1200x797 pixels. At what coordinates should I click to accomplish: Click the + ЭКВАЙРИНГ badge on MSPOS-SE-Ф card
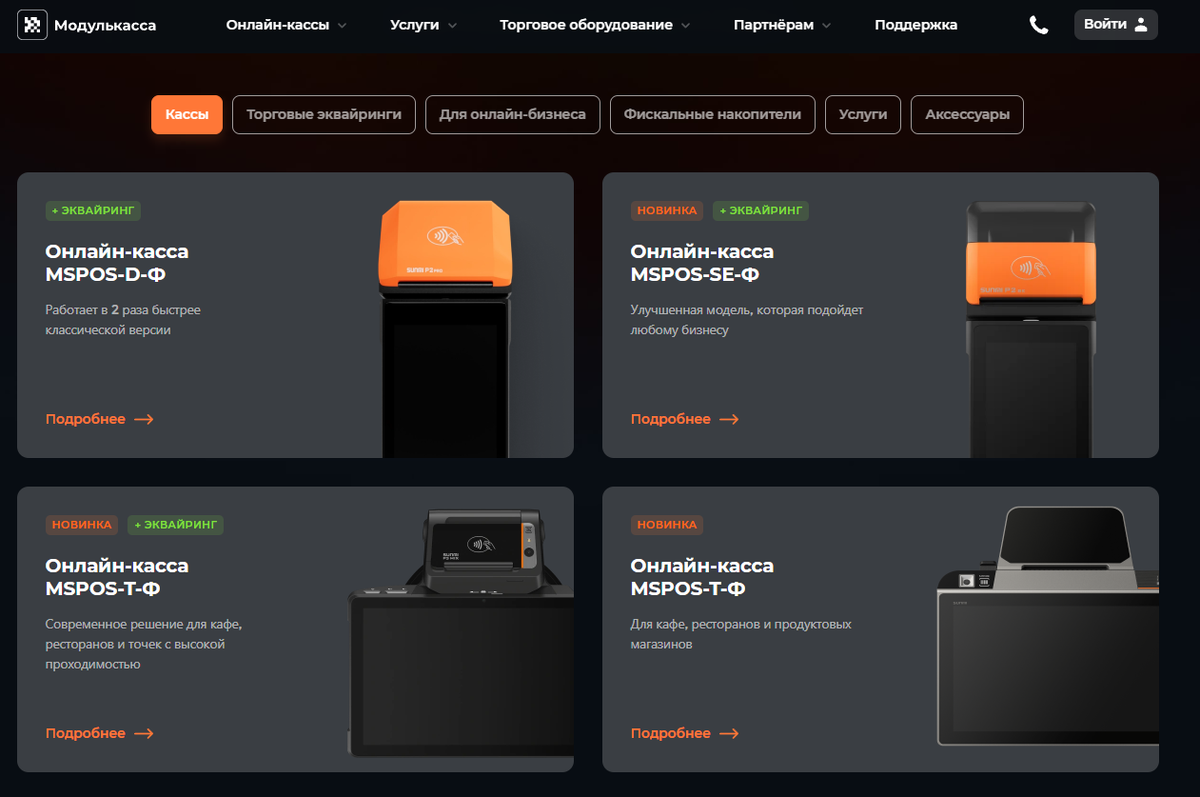[x=761, y=211]
